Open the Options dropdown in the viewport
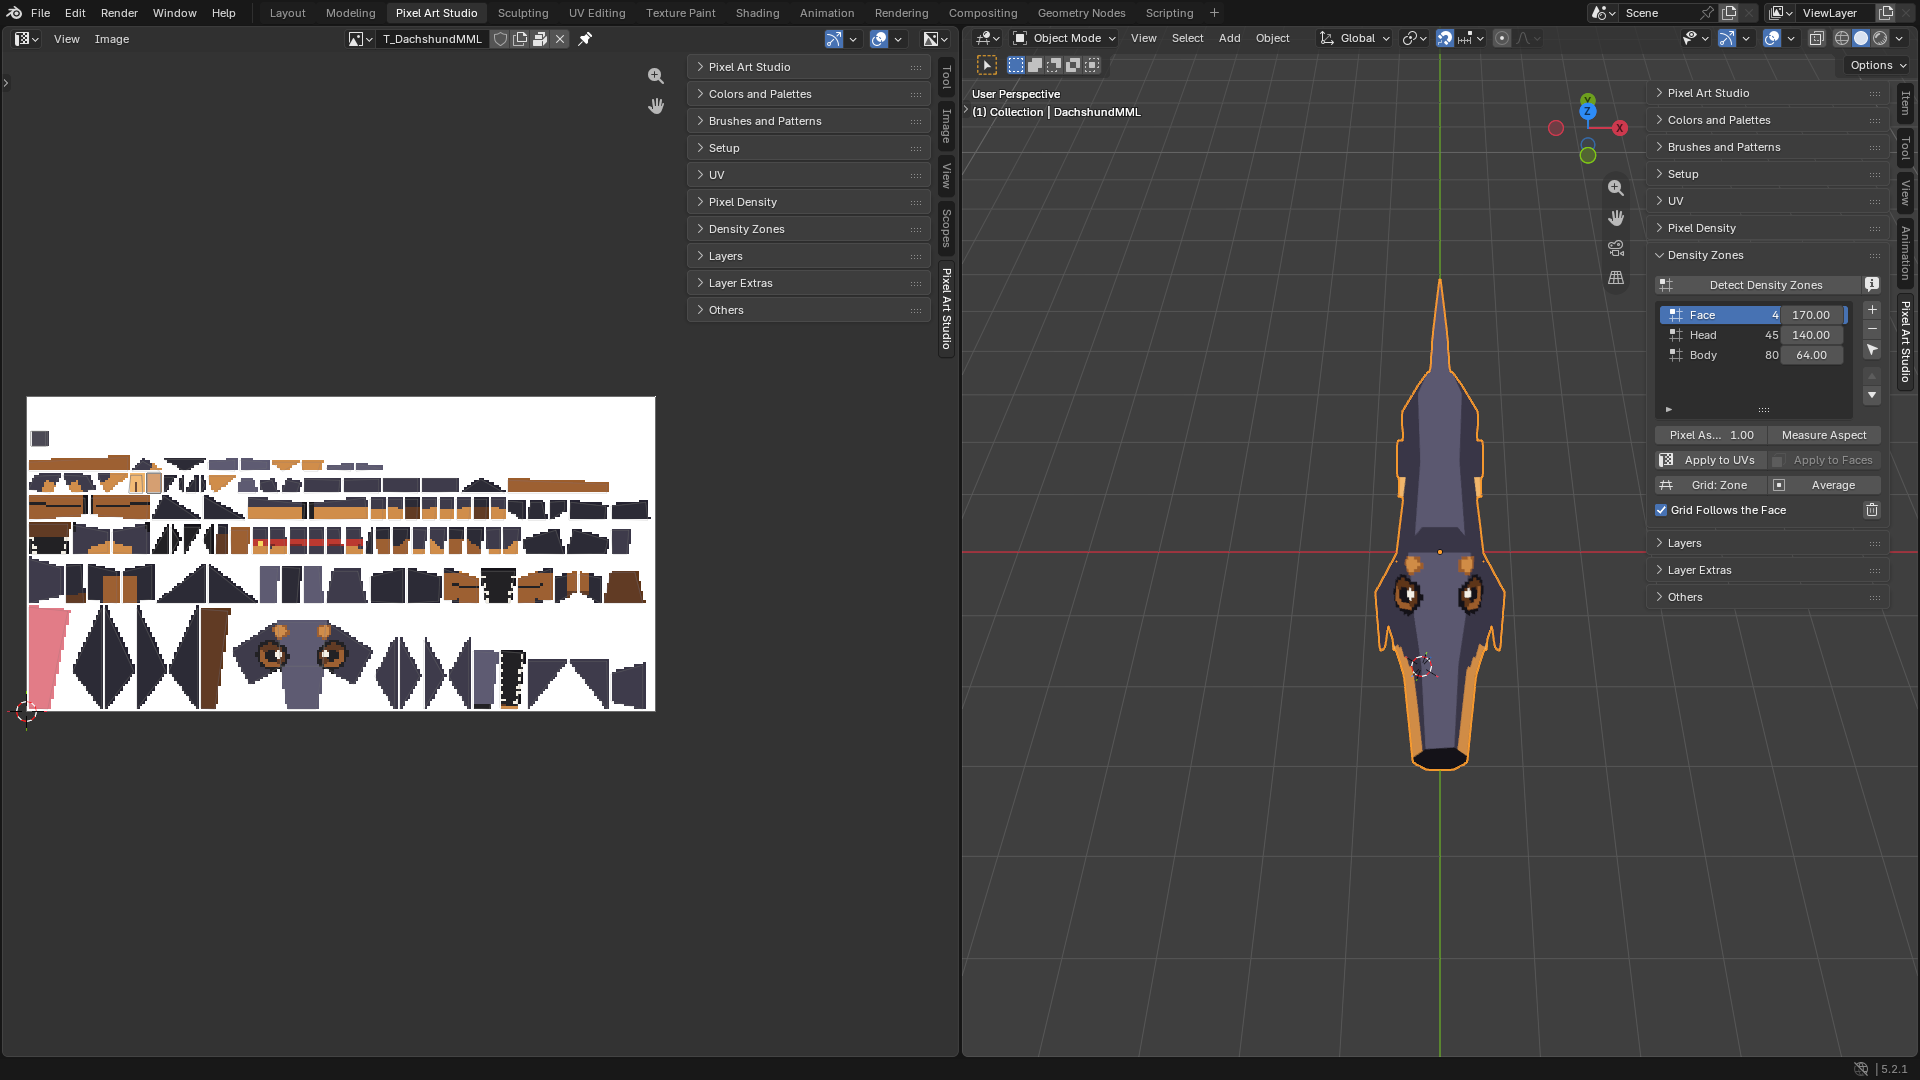Screen dimensions: 1920x1080 click(x=1878, y=65)
